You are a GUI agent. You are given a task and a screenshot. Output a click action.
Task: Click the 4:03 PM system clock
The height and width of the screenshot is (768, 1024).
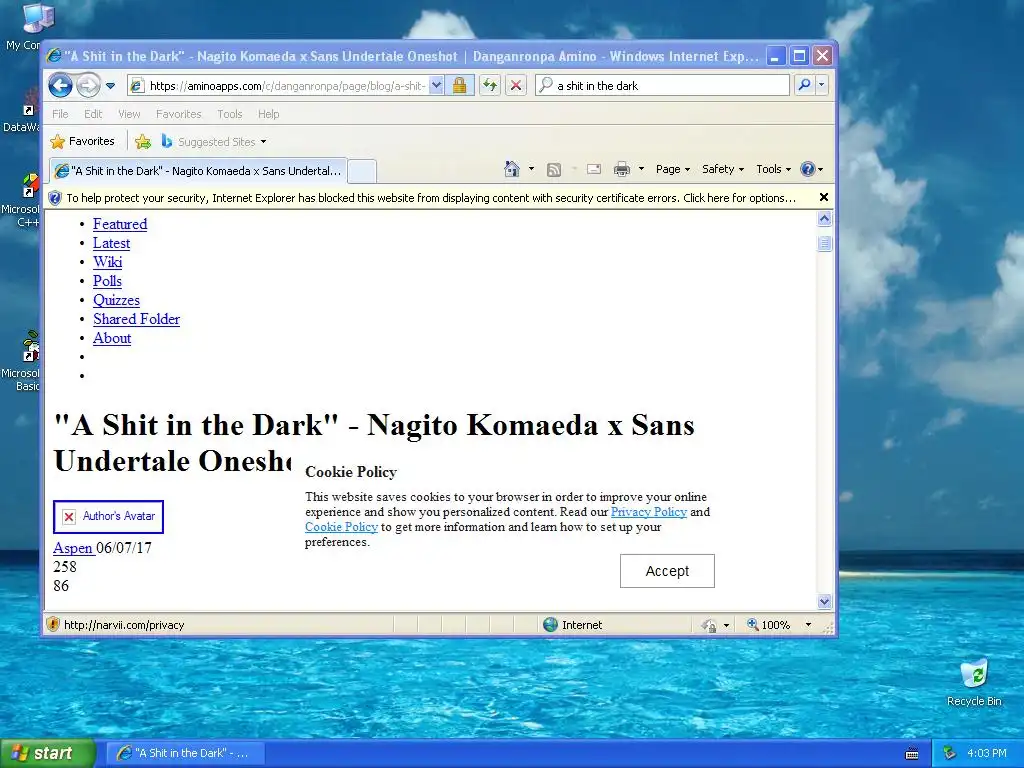987,753
